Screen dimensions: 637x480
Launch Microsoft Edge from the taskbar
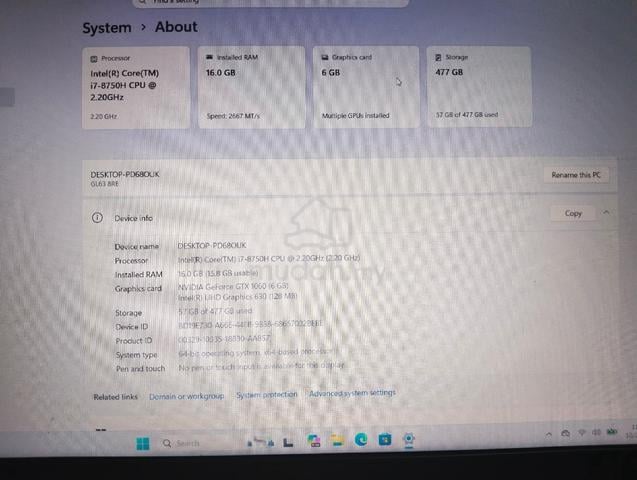click(x=361, y=439)
